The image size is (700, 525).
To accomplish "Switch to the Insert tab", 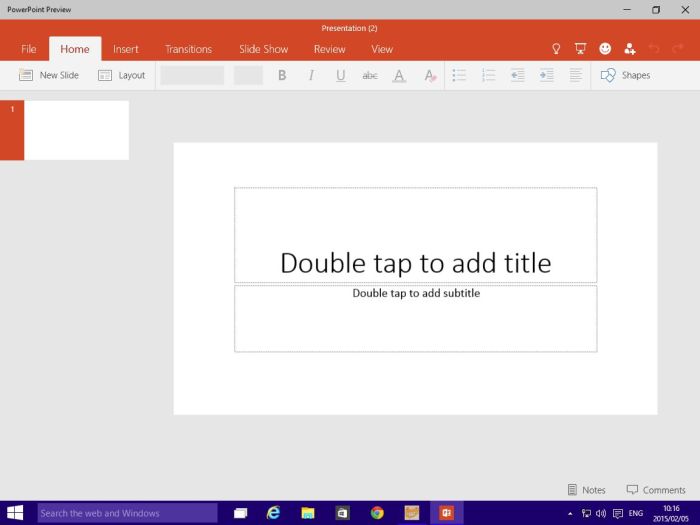I will click(x=126, y=49).
